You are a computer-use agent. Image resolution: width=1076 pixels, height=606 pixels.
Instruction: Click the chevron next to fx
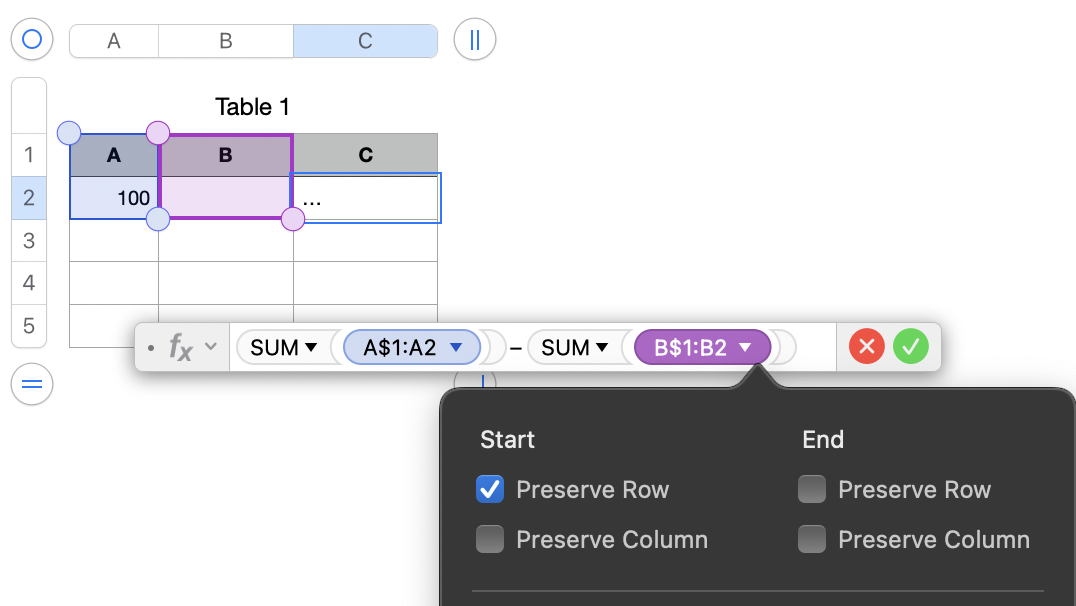[x=210, y=347]
